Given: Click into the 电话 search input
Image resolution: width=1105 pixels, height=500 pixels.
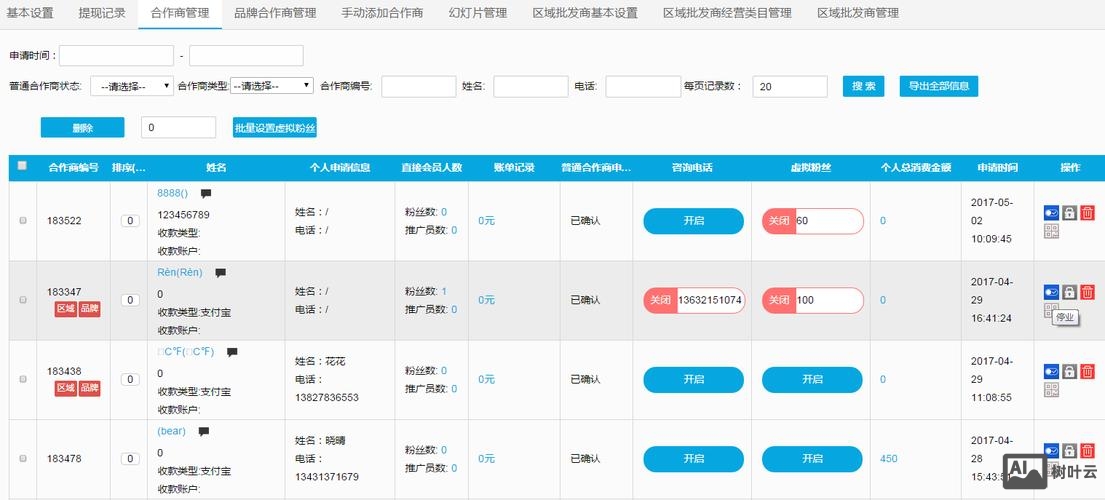Looking at the screenshot, I should 643,87.
